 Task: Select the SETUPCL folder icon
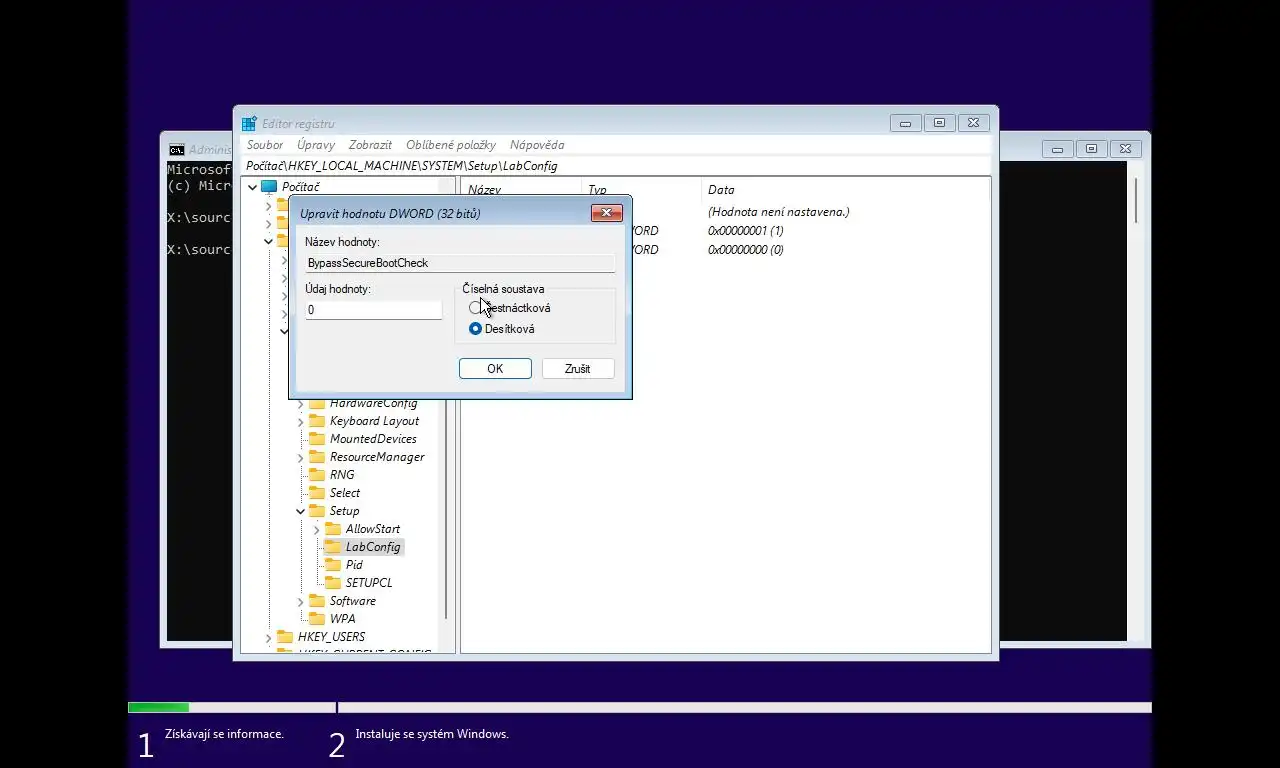pos(333,583)
